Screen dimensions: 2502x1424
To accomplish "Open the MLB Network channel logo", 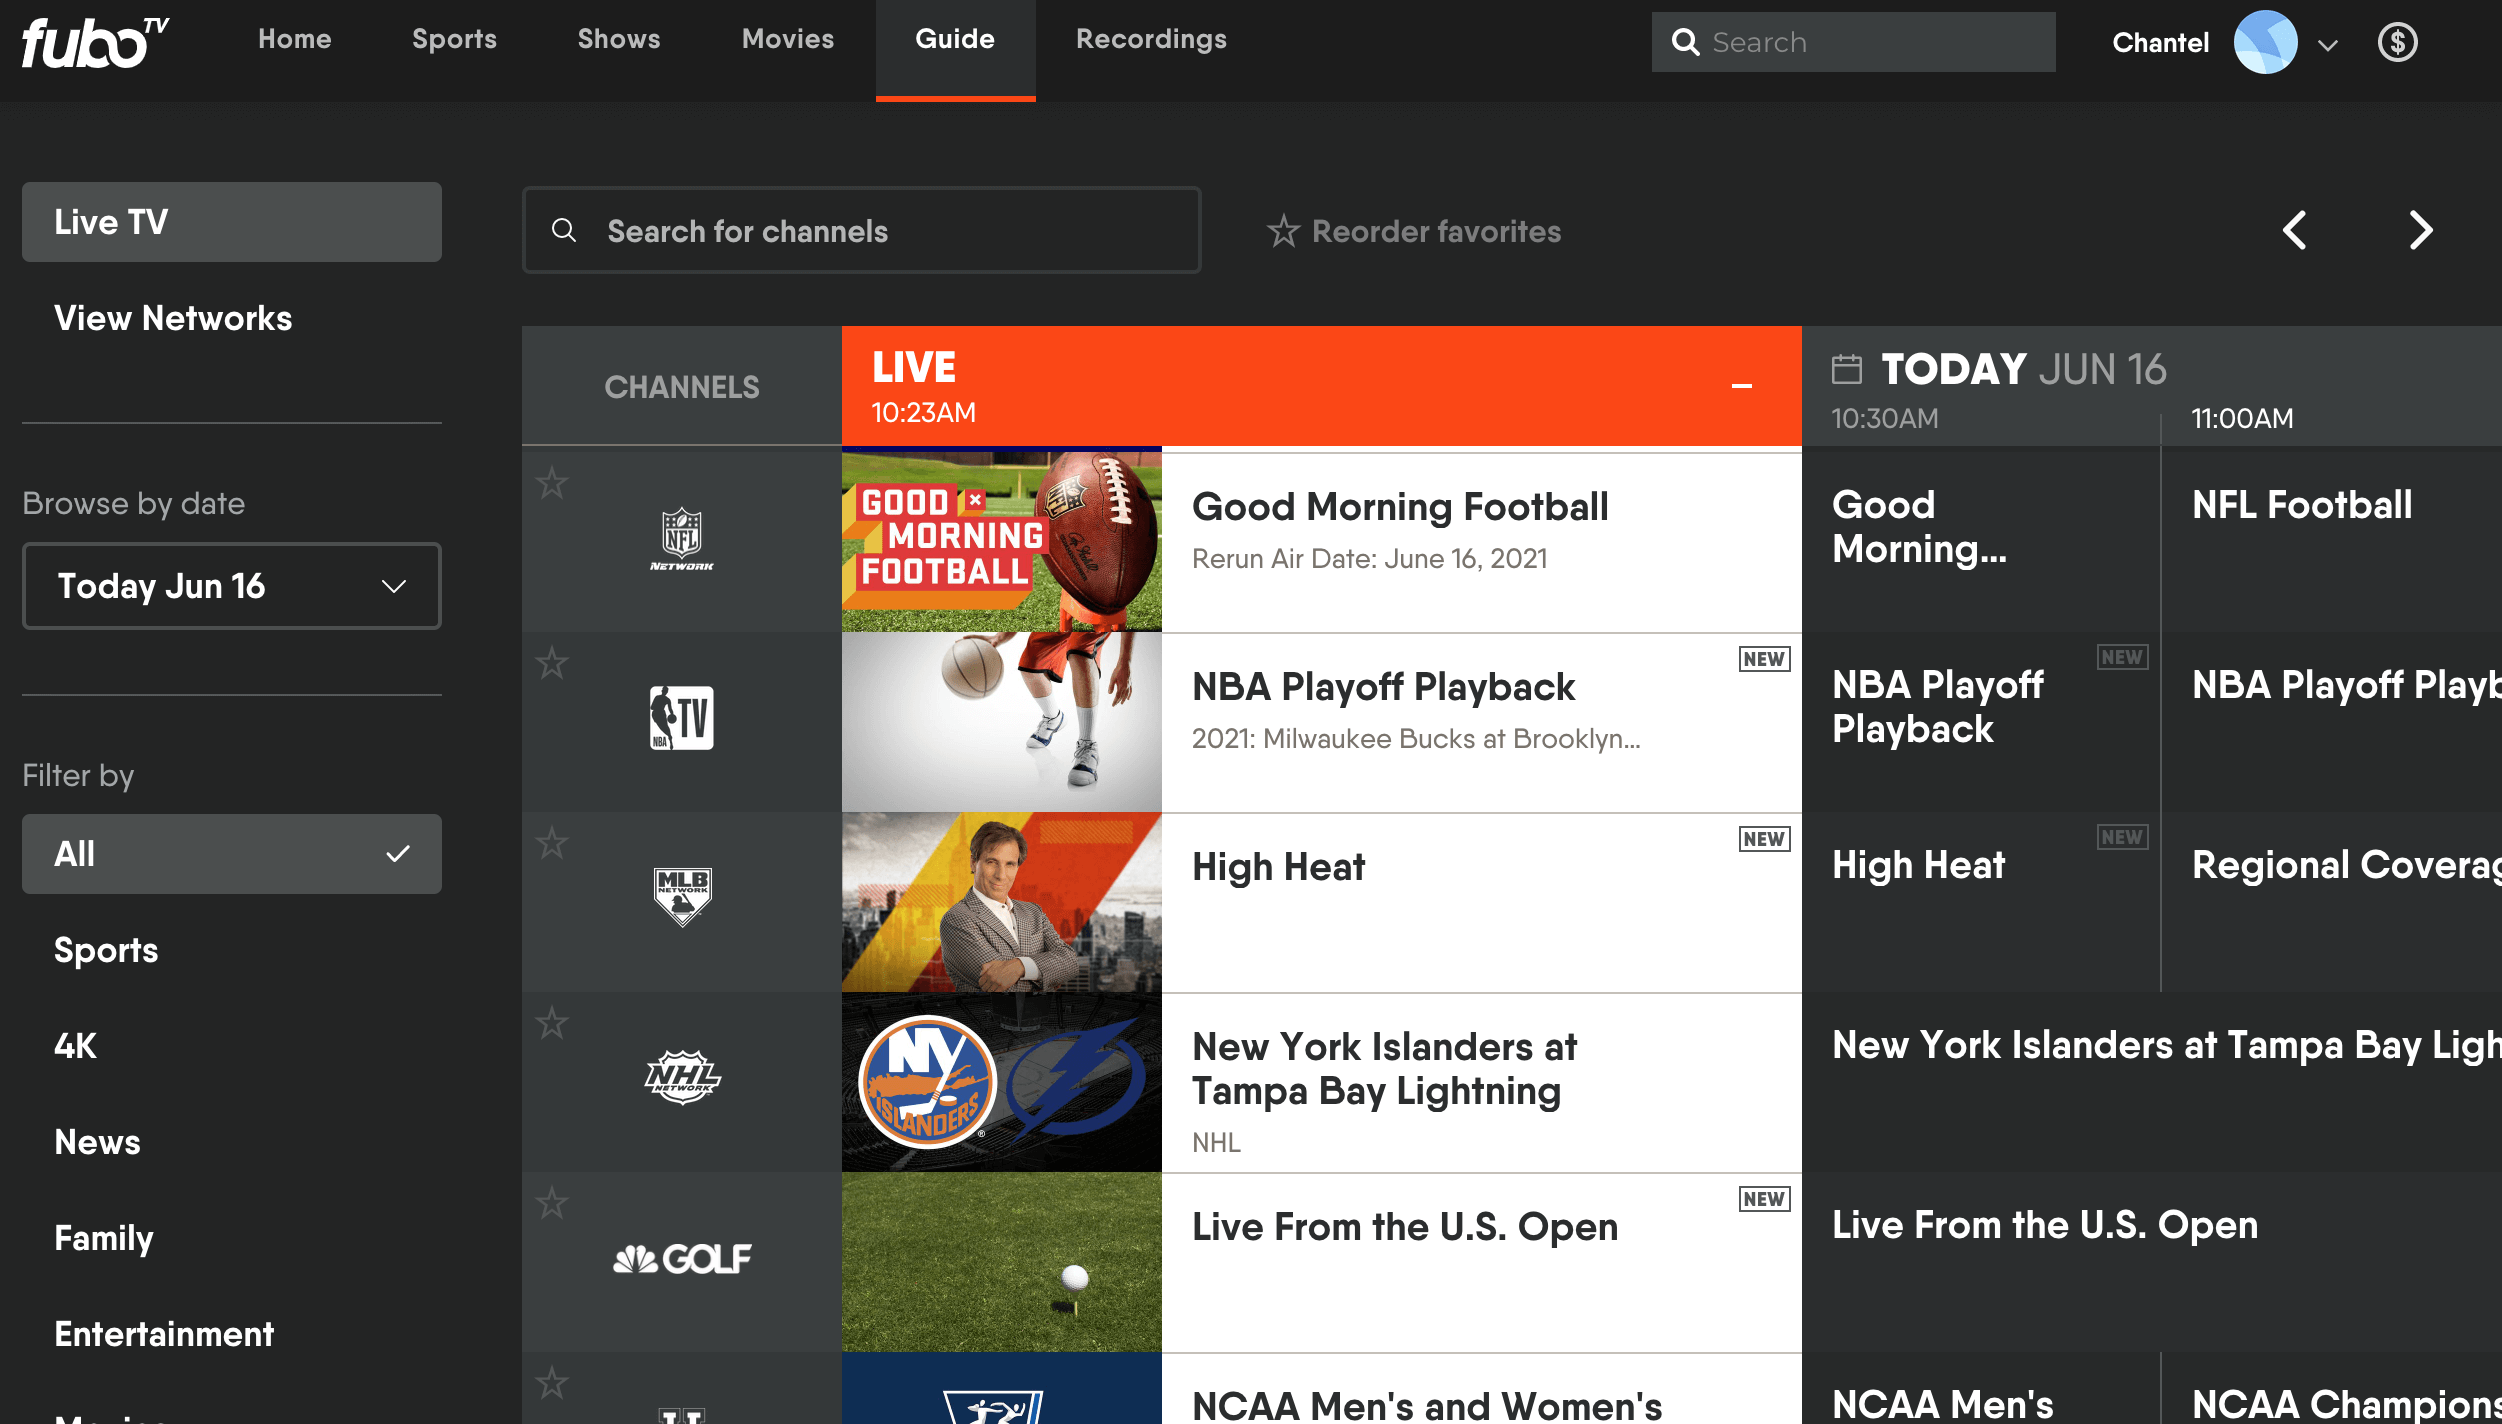I will click(x=682, y=897).
